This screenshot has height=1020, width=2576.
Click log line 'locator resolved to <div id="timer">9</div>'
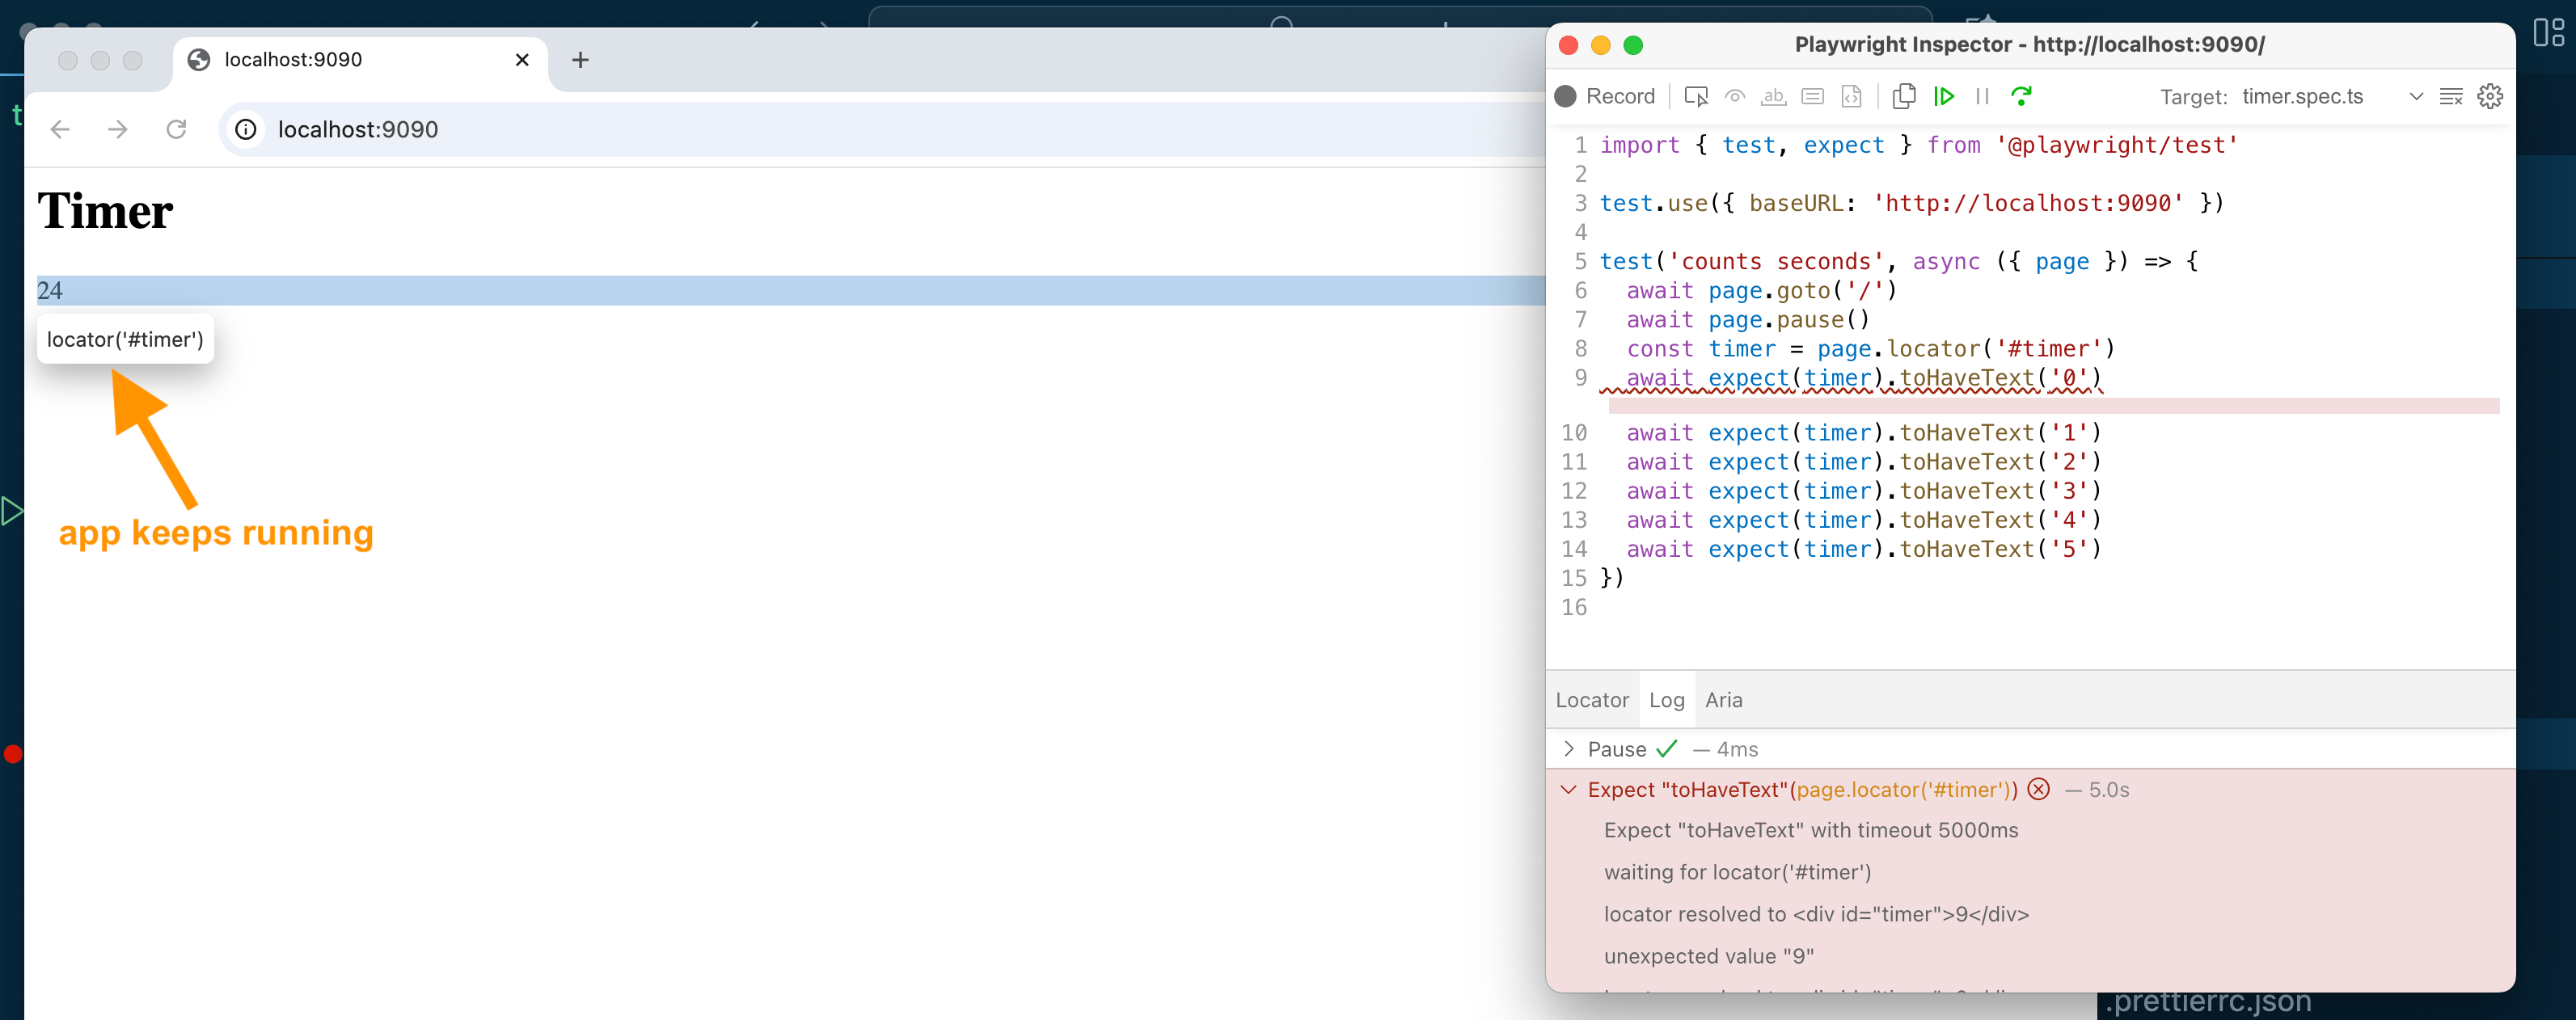pos(1816,914)
